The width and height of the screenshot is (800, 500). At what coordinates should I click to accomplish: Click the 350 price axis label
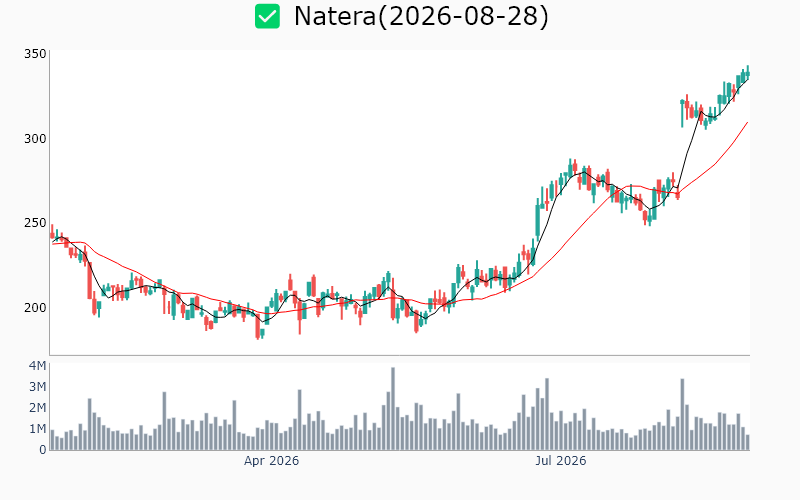click(x=35, y=54)
